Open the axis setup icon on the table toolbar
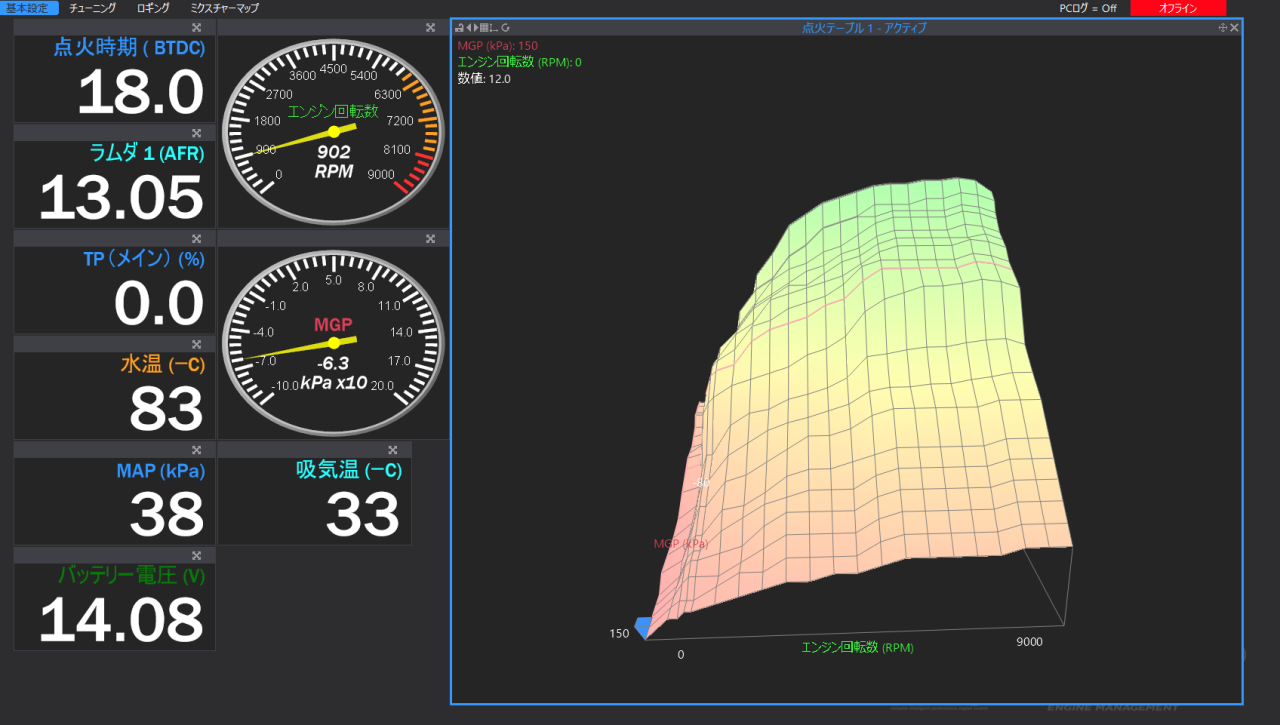 (493, 28)
